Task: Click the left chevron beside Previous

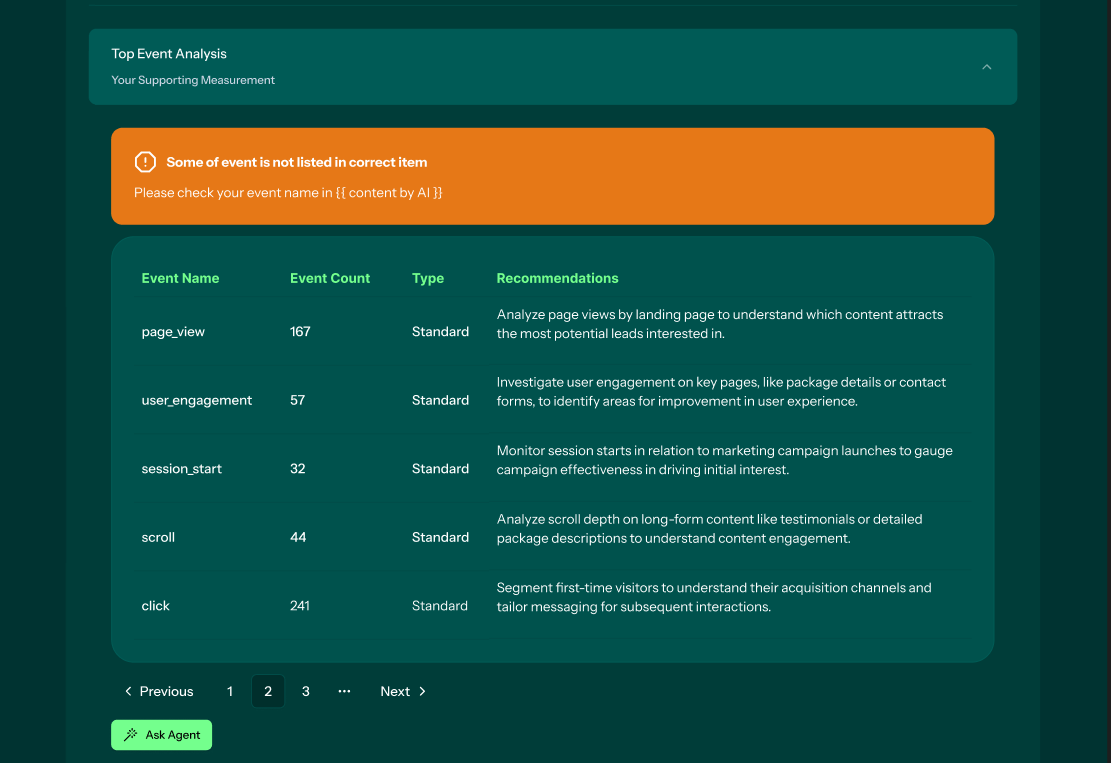Action: click(x=128, y=691)
